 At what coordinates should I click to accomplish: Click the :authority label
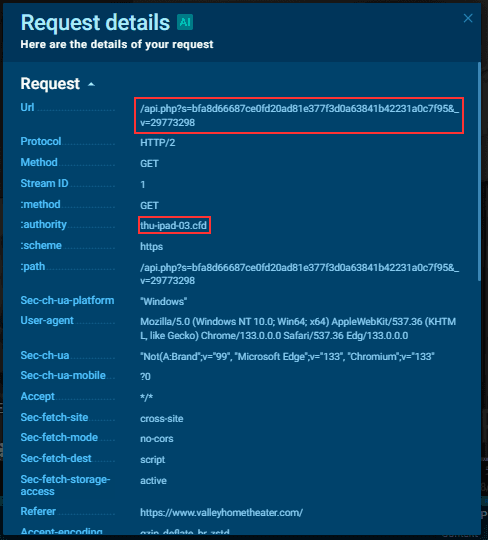43,224
